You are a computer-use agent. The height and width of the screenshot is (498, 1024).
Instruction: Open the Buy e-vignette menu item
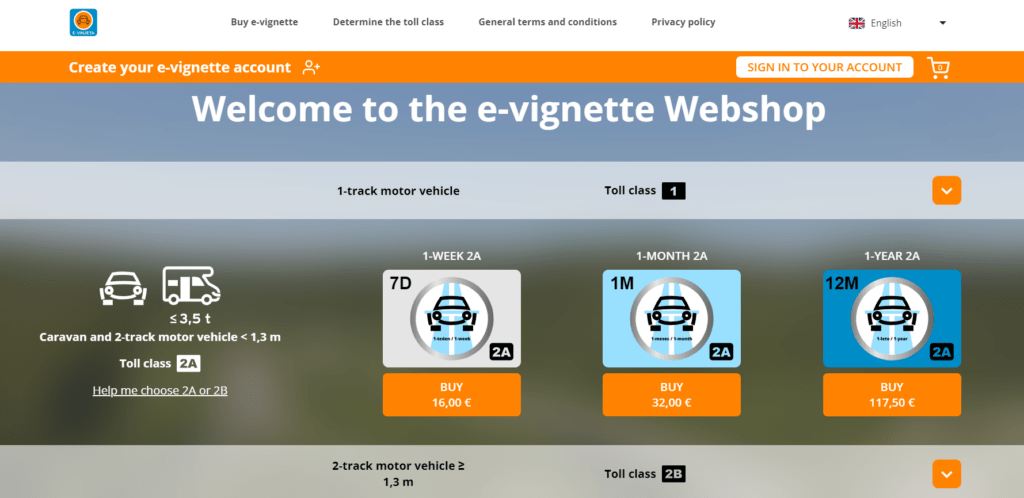[264, 22]
